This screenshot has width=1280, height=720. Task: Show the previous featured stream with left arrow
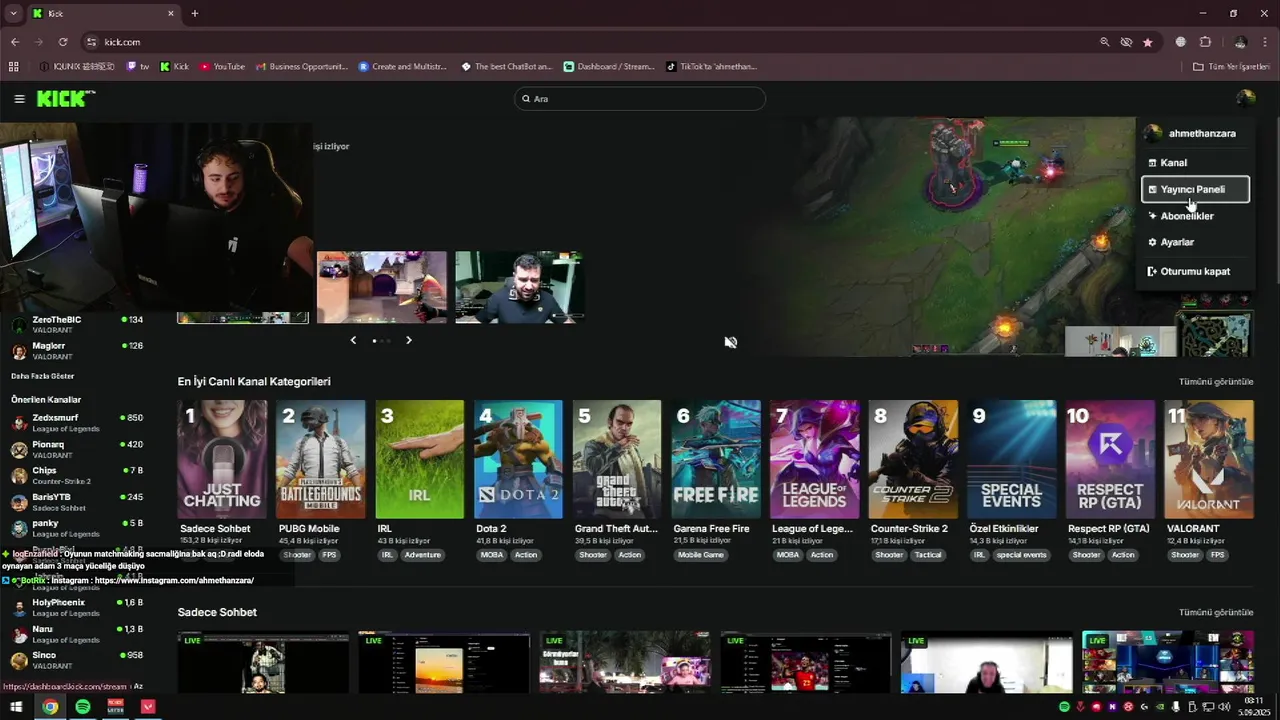tap(353, 340)
